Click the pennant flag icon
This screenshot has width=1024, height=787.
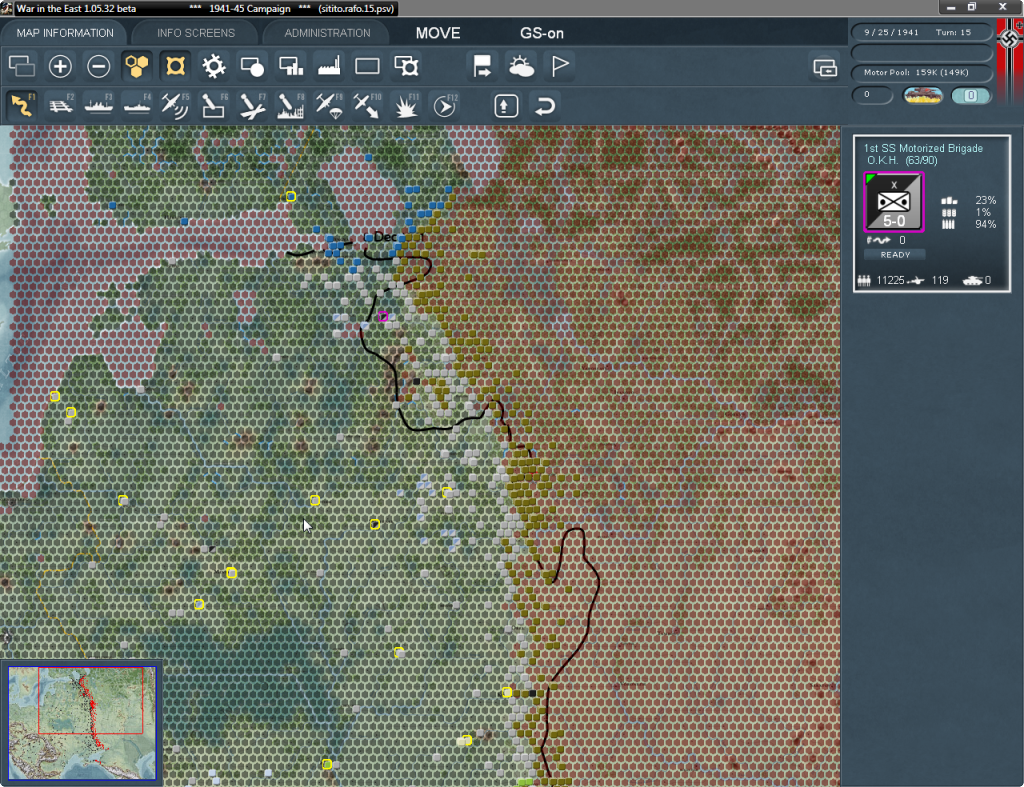(x=560, y=66)
